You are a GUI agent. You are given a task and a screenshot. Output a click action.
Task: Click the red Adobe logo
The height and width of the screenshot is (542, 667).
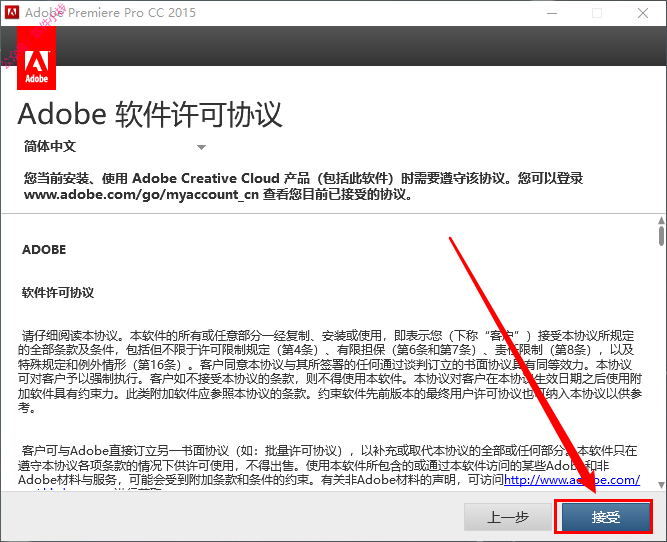pyautogui.click(x=37, y=58)
